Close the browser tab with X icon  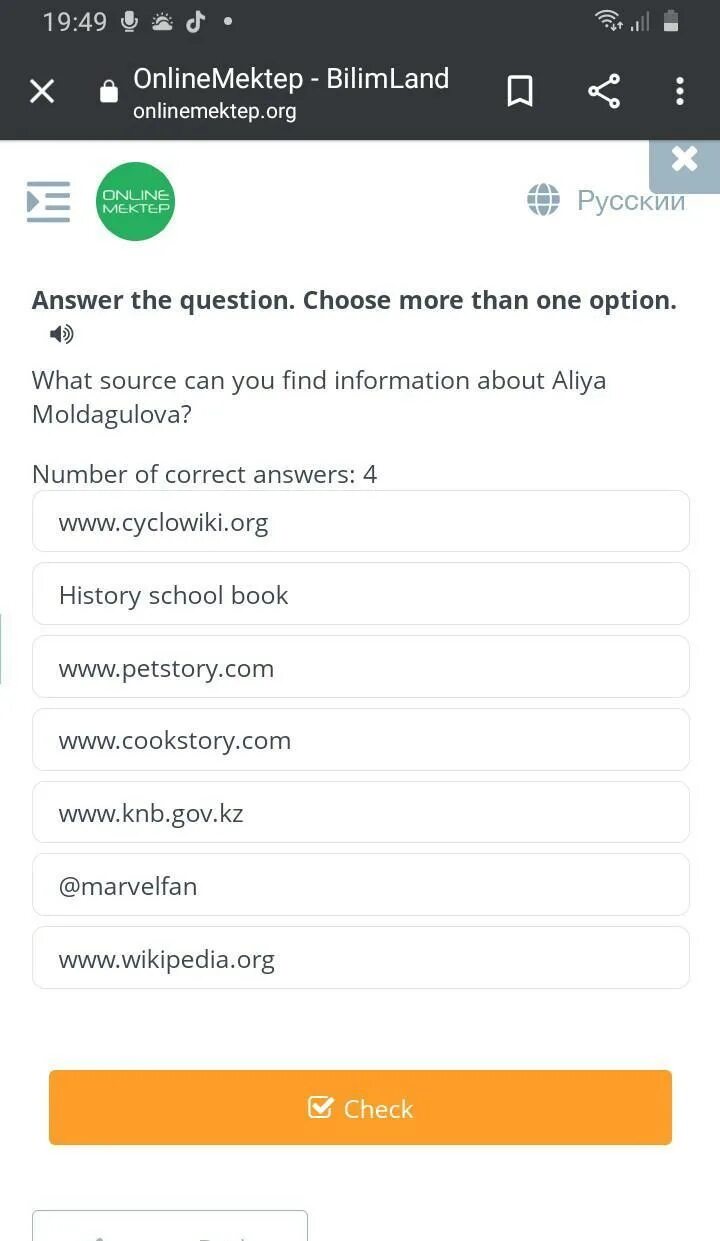coord(42,92)
